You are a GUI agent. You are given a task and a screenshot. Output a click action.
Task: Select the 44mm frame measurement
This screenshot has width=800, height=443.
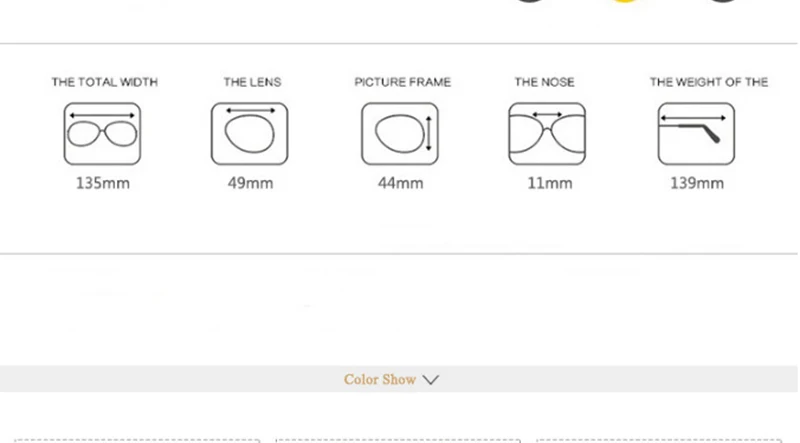coord(401,183)
